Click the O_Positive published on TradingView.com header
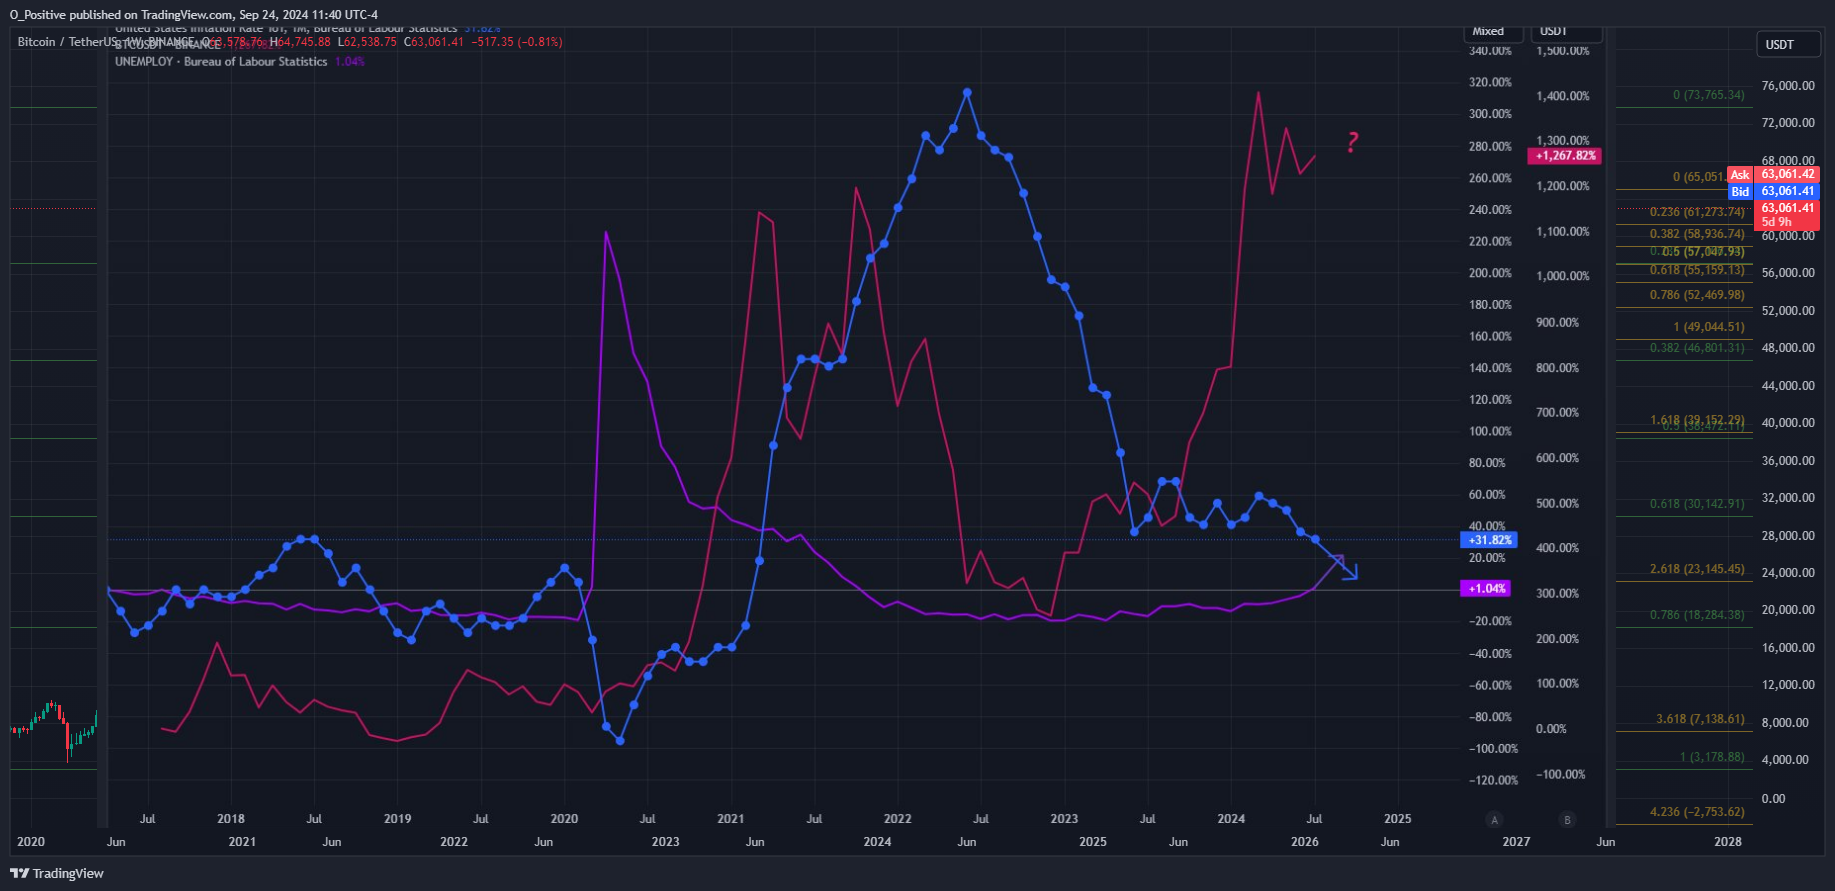 coord(194,15)
